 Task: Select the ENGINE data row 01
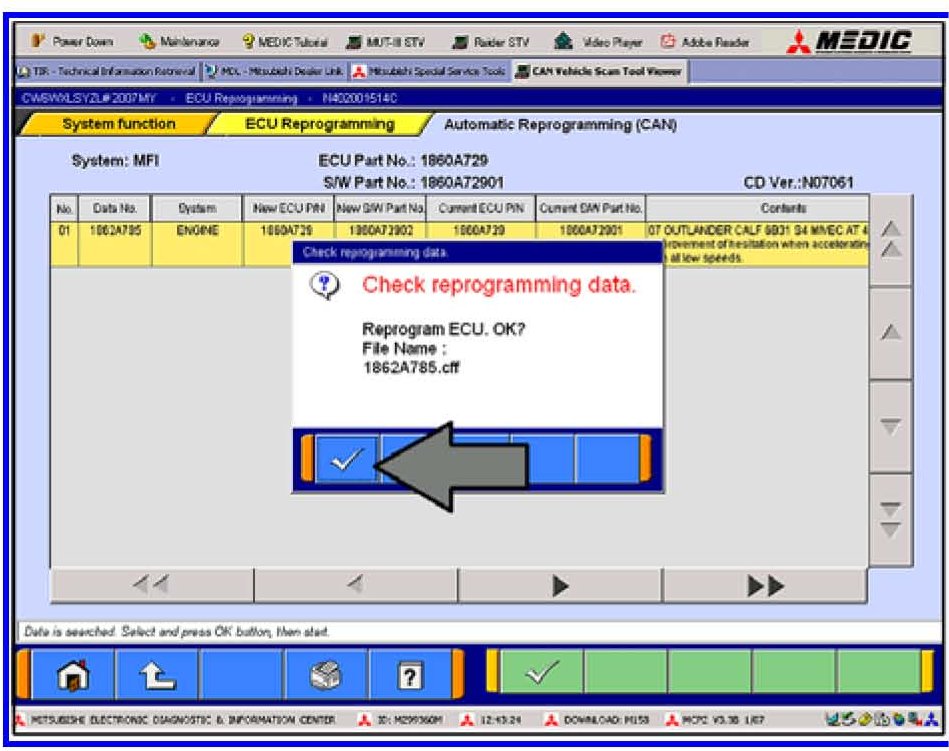[459, 244]
